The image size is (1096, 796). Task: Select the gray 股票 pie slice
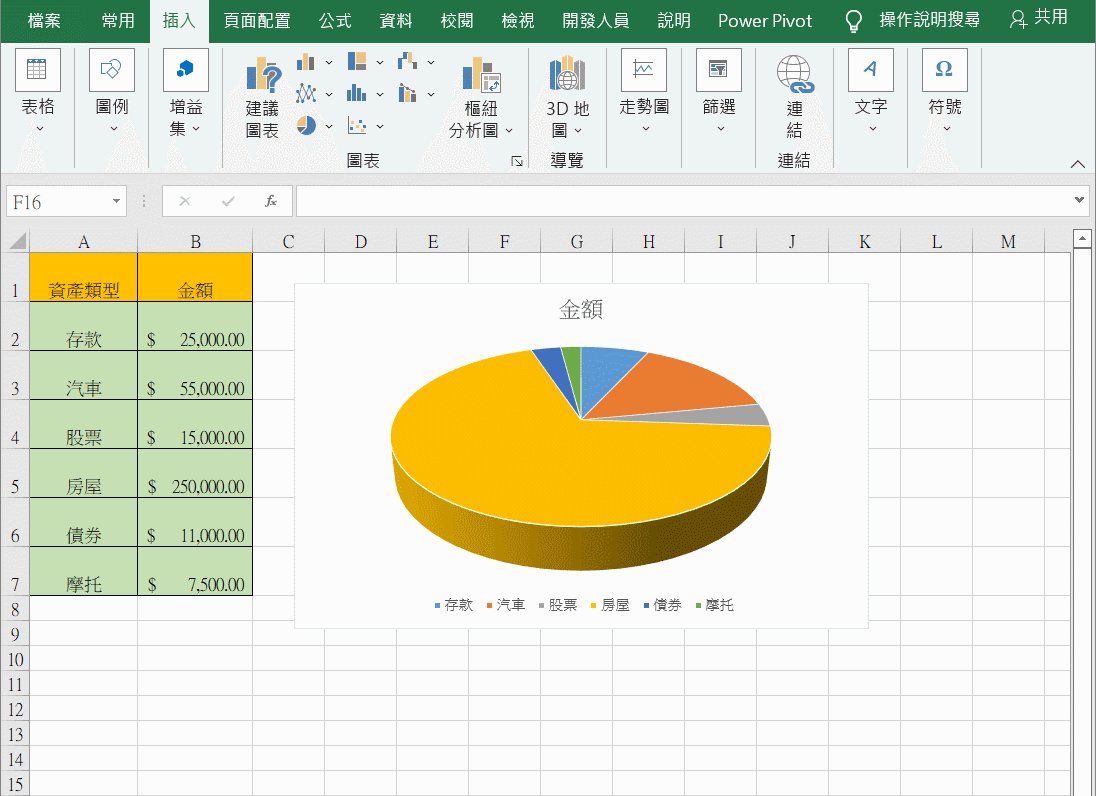click(x=727, y=417)
